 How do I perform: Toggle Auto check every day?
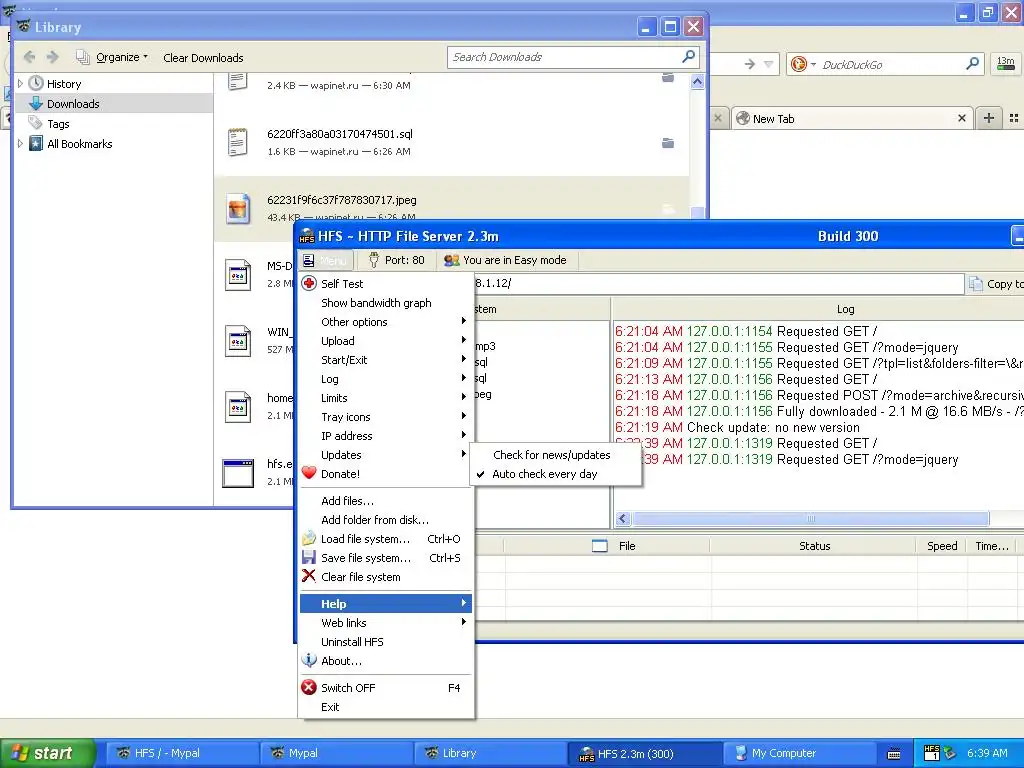(x=544, y=474)
